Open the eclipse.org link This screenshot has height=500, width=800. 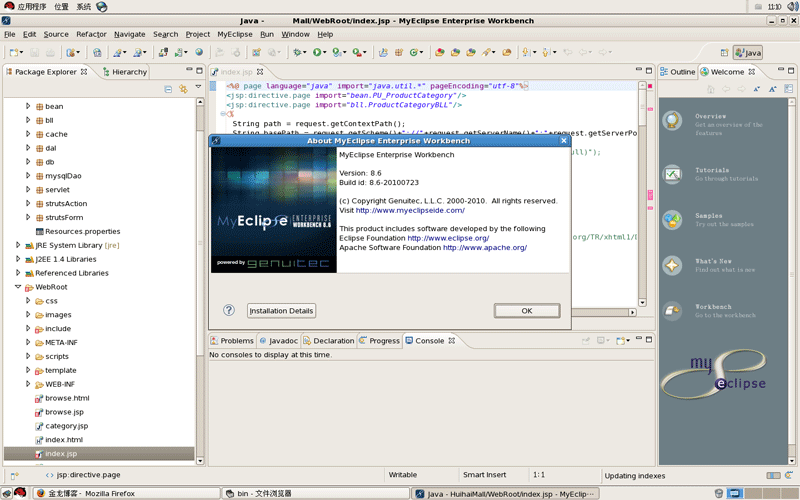point(448,238)
